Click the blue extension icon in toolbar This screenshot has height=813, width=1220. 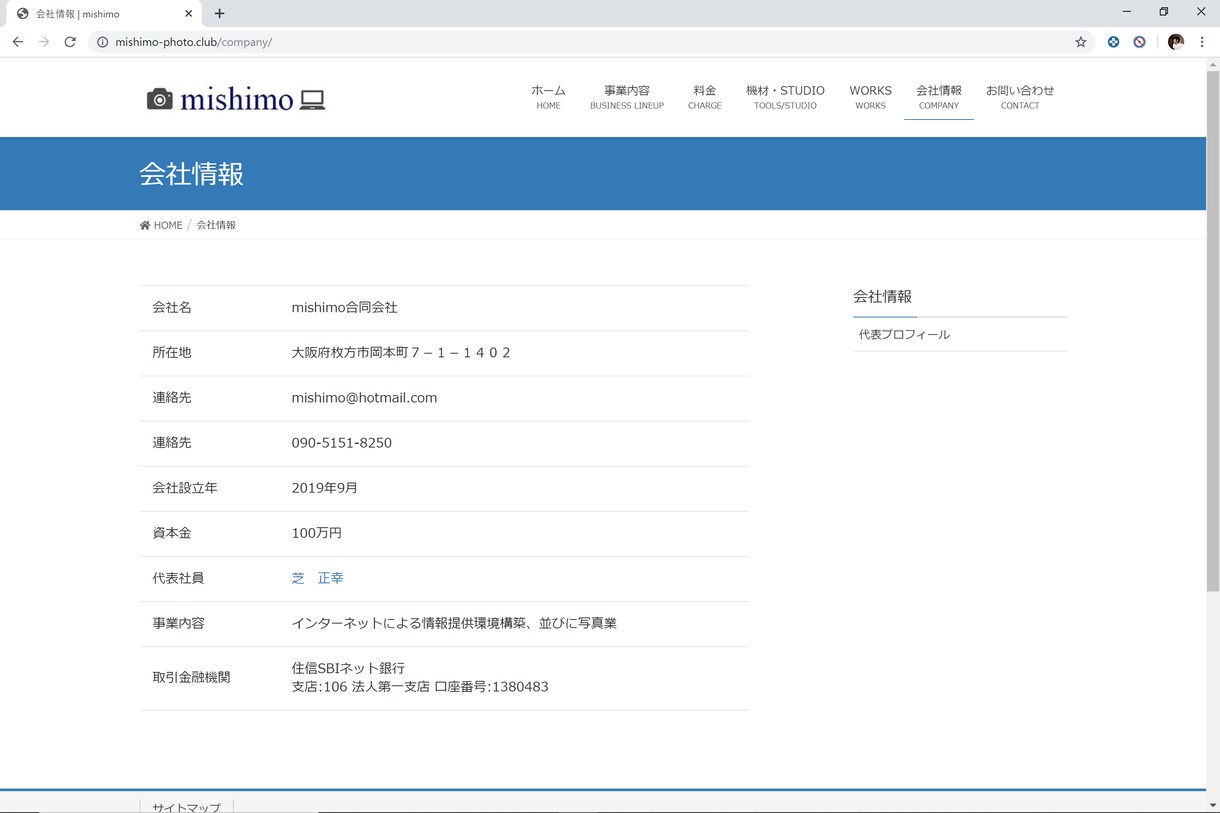(x=1113, y=42)
